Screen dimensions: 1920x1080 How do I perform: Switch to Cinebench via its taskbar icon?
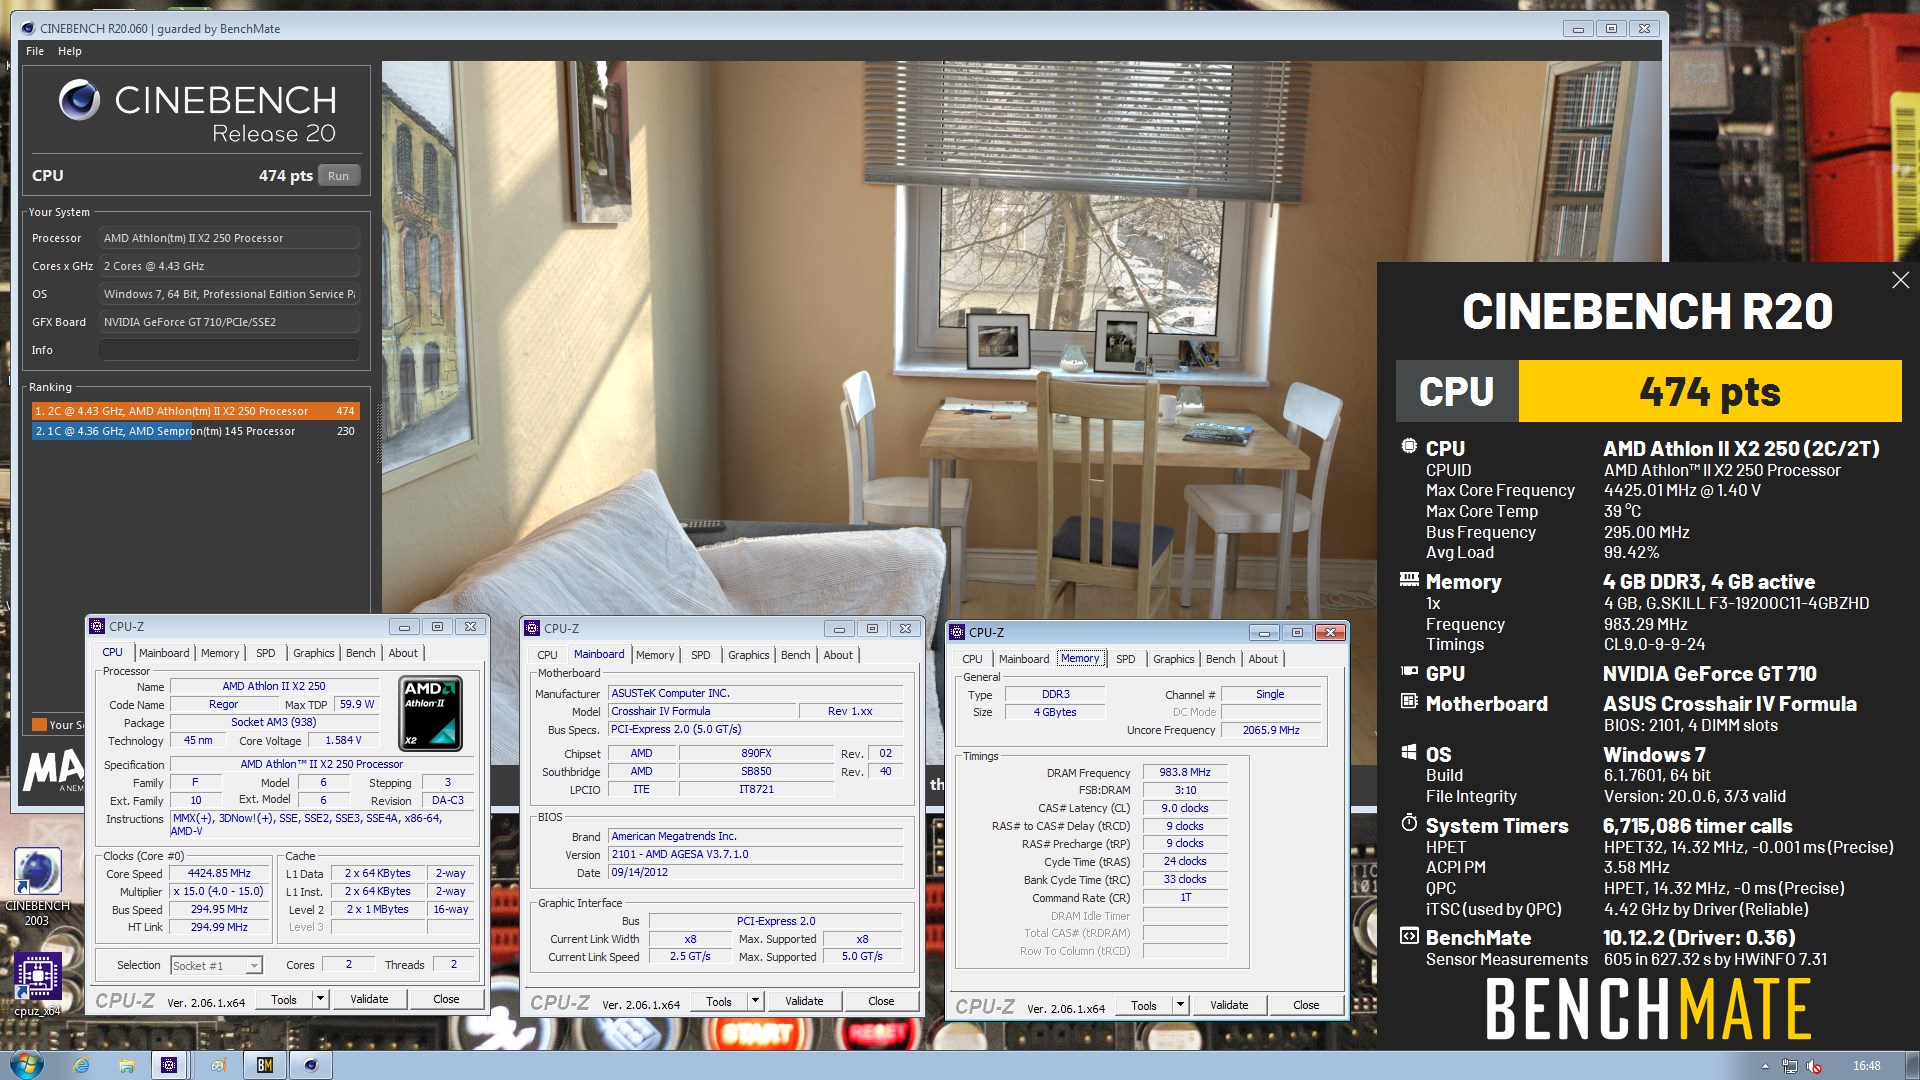click(x=311, y=1066)
